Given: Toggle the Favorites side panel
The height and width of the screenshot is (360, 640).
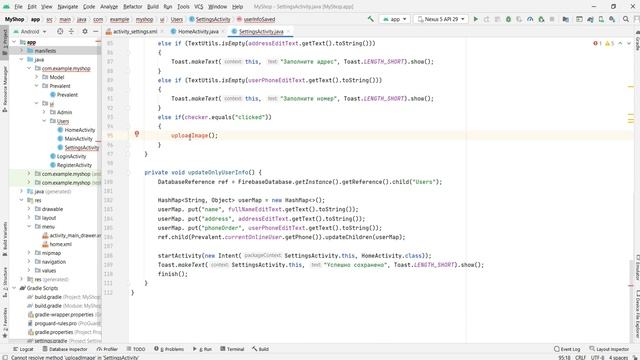Looking at the screenshot, I should tap(4, 322).
